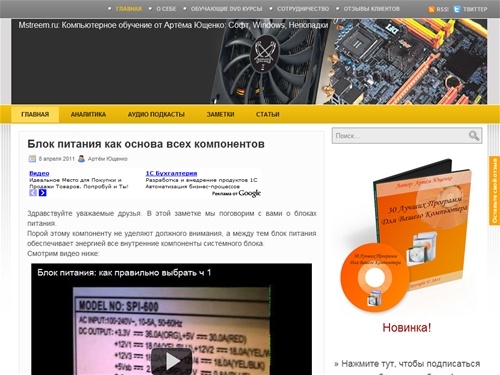This screenshot has height=375, width=500.
Task: Click video title Блок питания: как правильно выбрать
Action: tap(124, 273)
